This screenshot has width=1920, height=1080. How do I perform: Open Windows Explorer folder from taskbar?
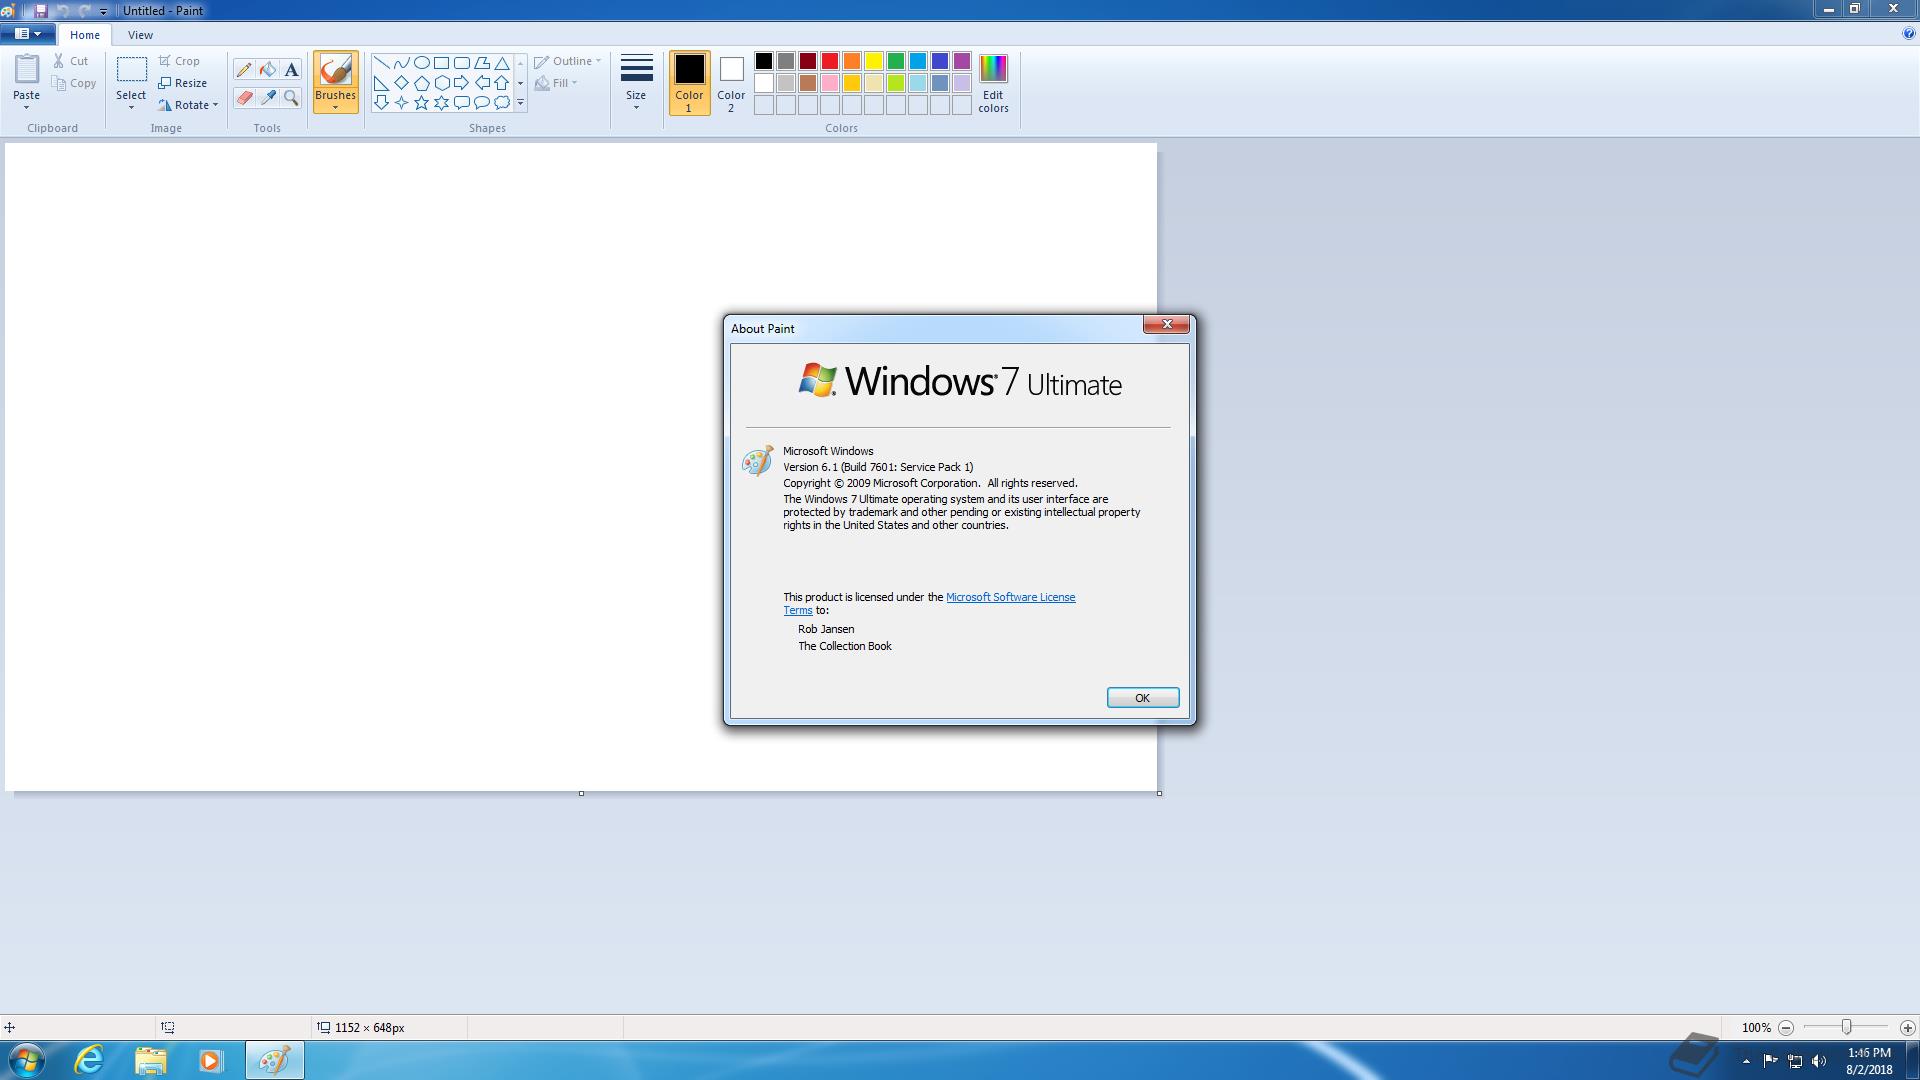click(x=150, y=1060)
